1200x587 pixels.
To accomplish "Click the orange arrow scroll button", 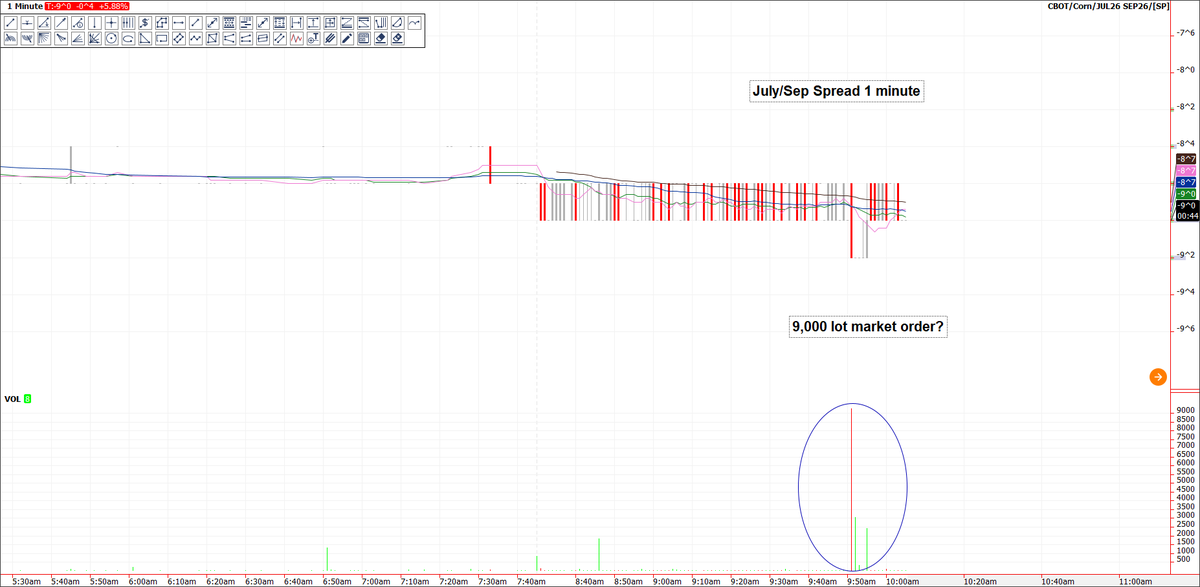I will (x=1157, y=377).
